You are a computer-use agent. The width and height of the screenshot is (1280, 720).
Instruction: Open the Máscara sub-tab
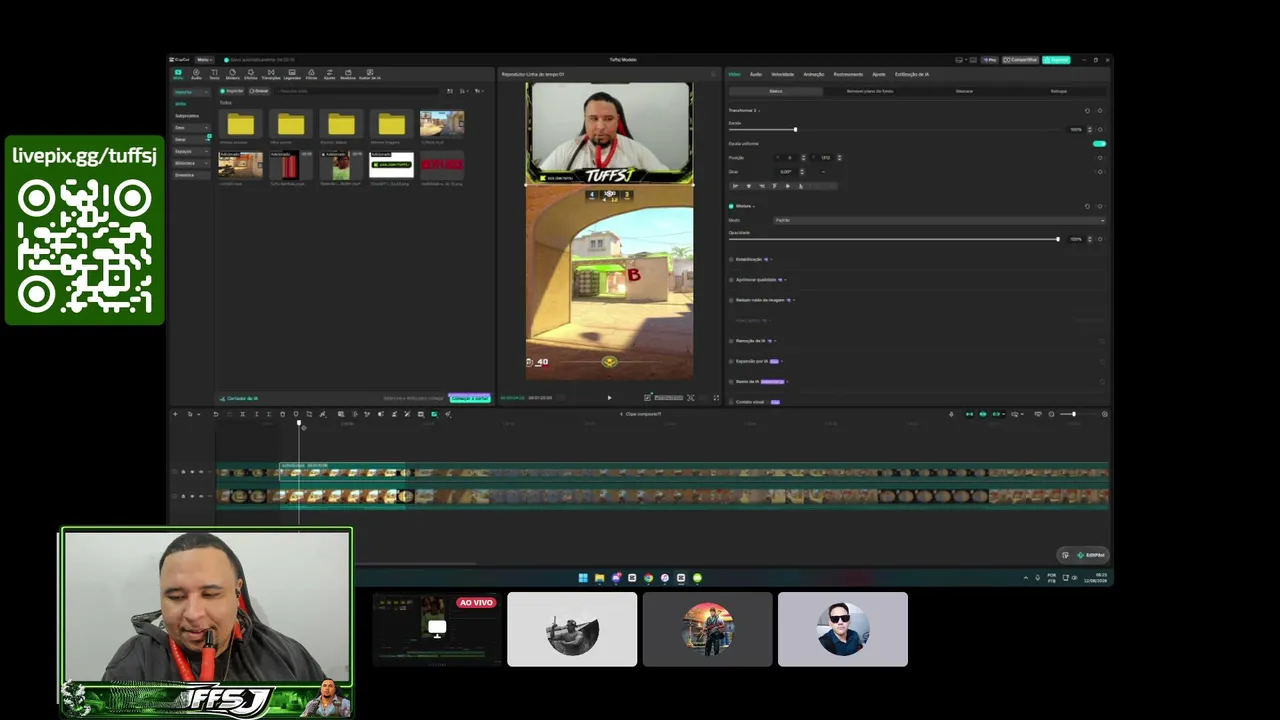point(964,91)
